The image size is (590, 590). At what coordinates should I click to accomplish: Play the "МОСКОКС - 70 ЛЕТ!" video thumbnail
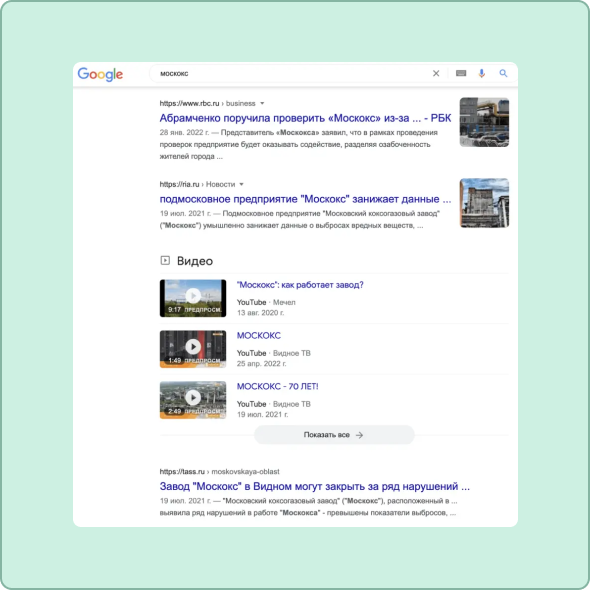(x=193, y=400)
